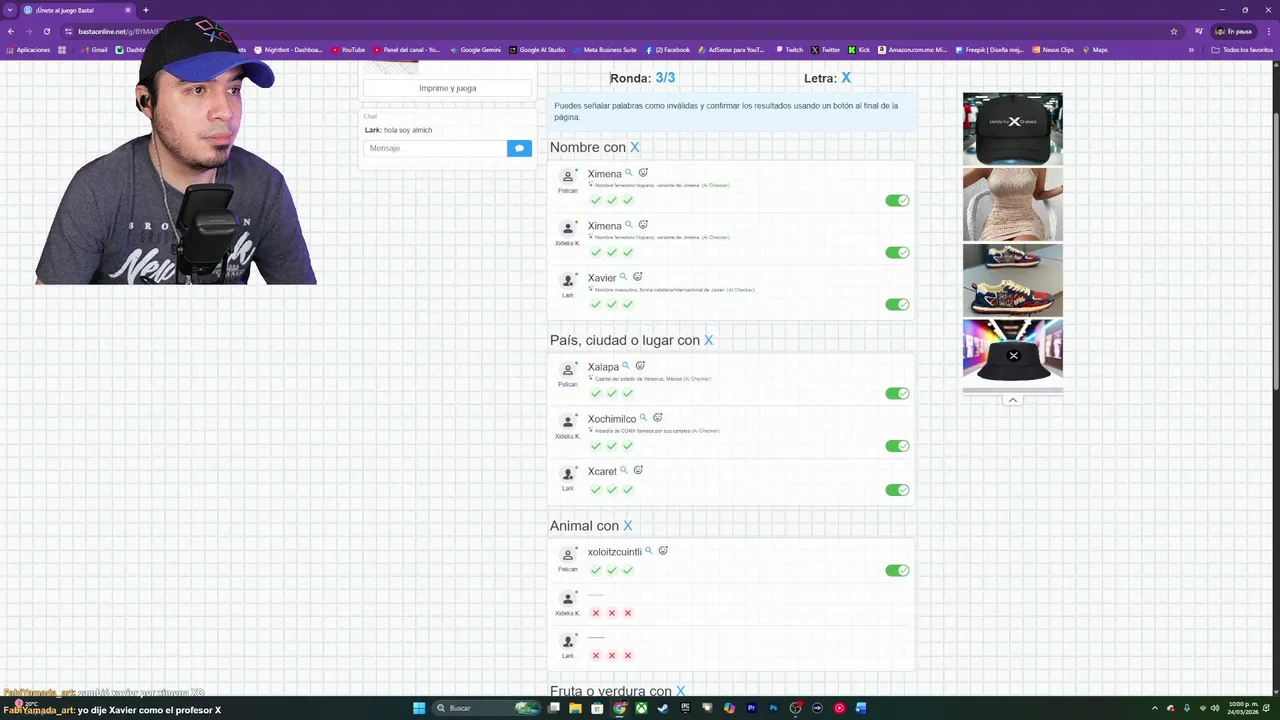Click En pausa profile button
This screenshot has height=720, width=1280.
(x=1235, y=31)
